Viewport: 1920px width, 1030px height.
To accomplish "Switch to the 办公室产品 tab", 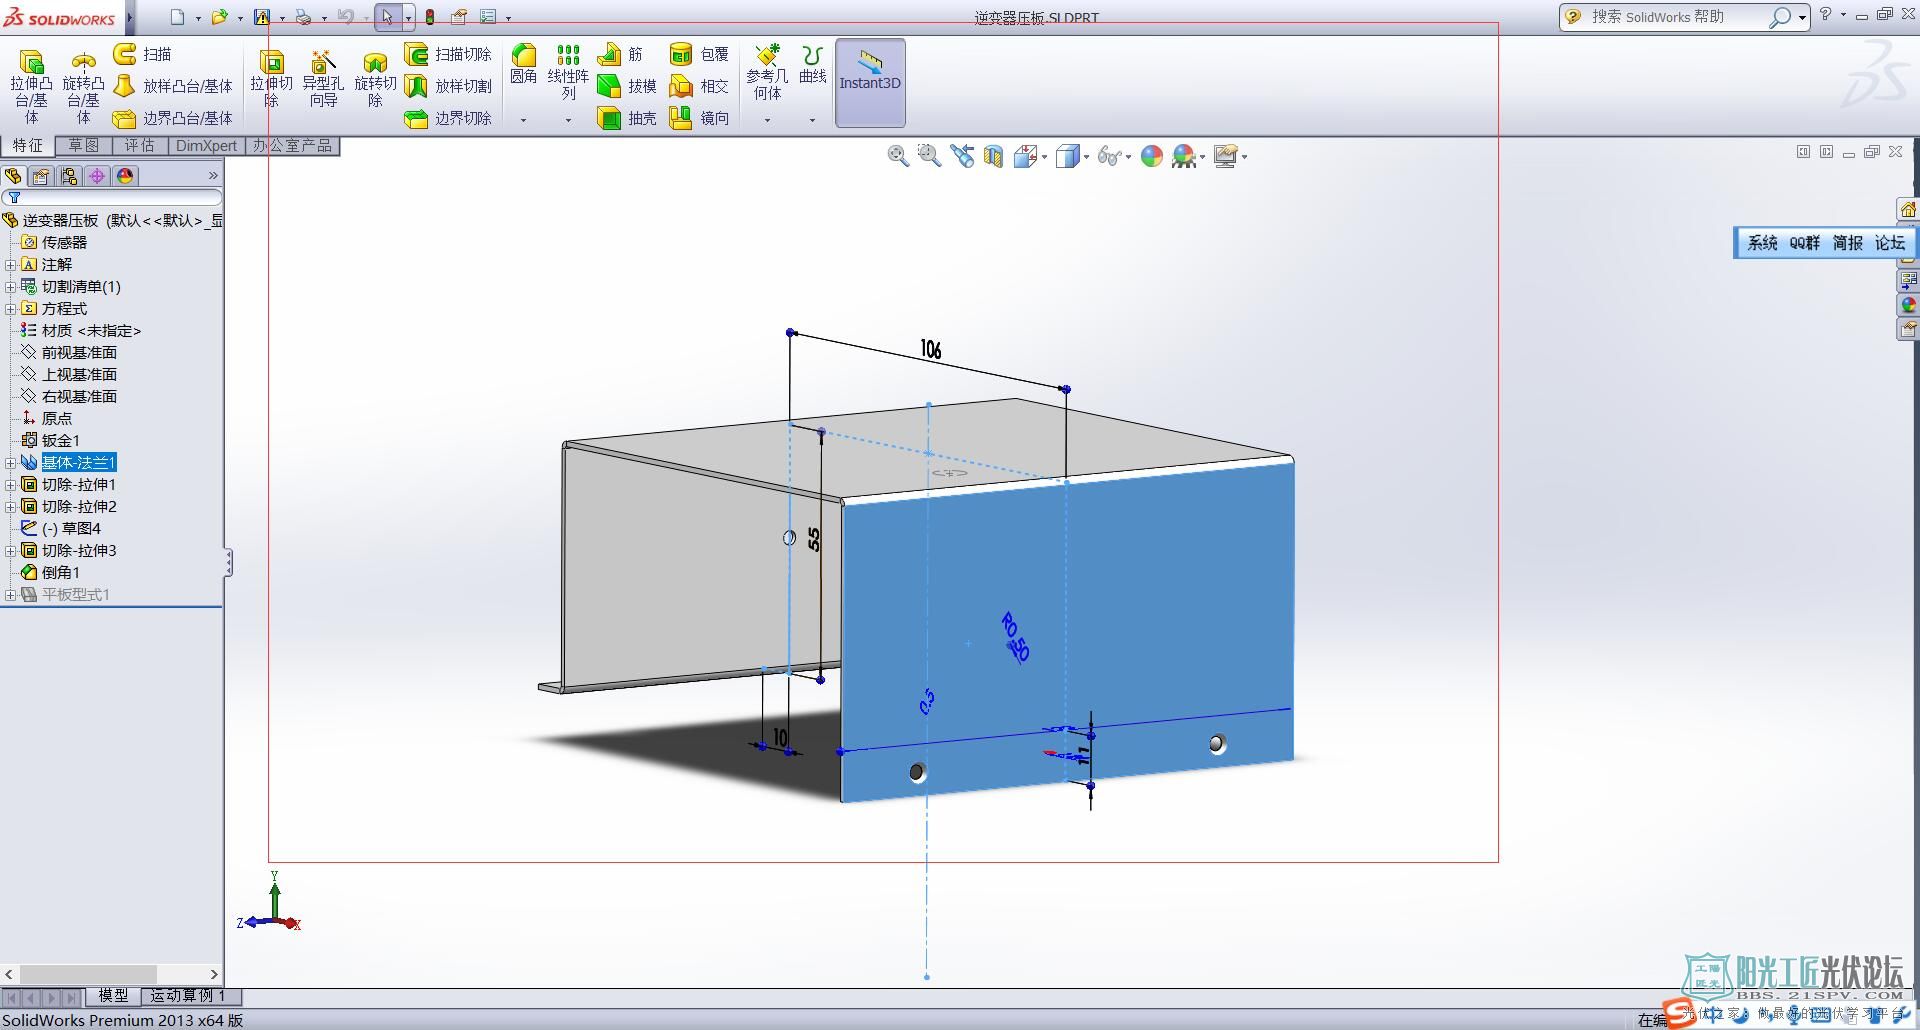I will [x=292, y=146].
